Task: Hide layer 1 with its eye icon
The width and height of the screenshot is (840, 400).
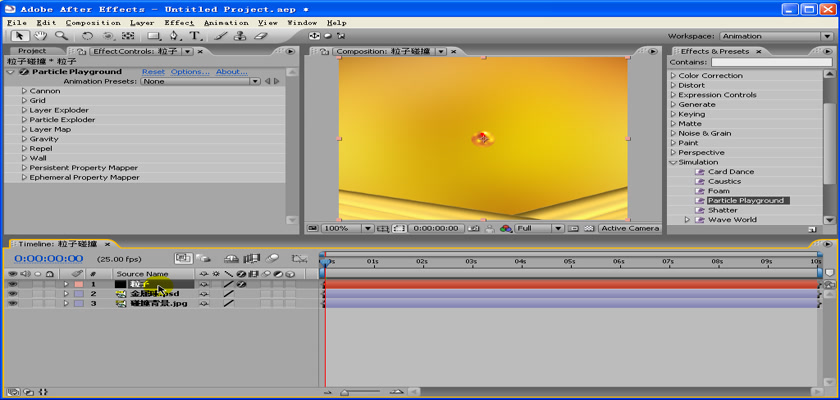Action: click(12, 284)
